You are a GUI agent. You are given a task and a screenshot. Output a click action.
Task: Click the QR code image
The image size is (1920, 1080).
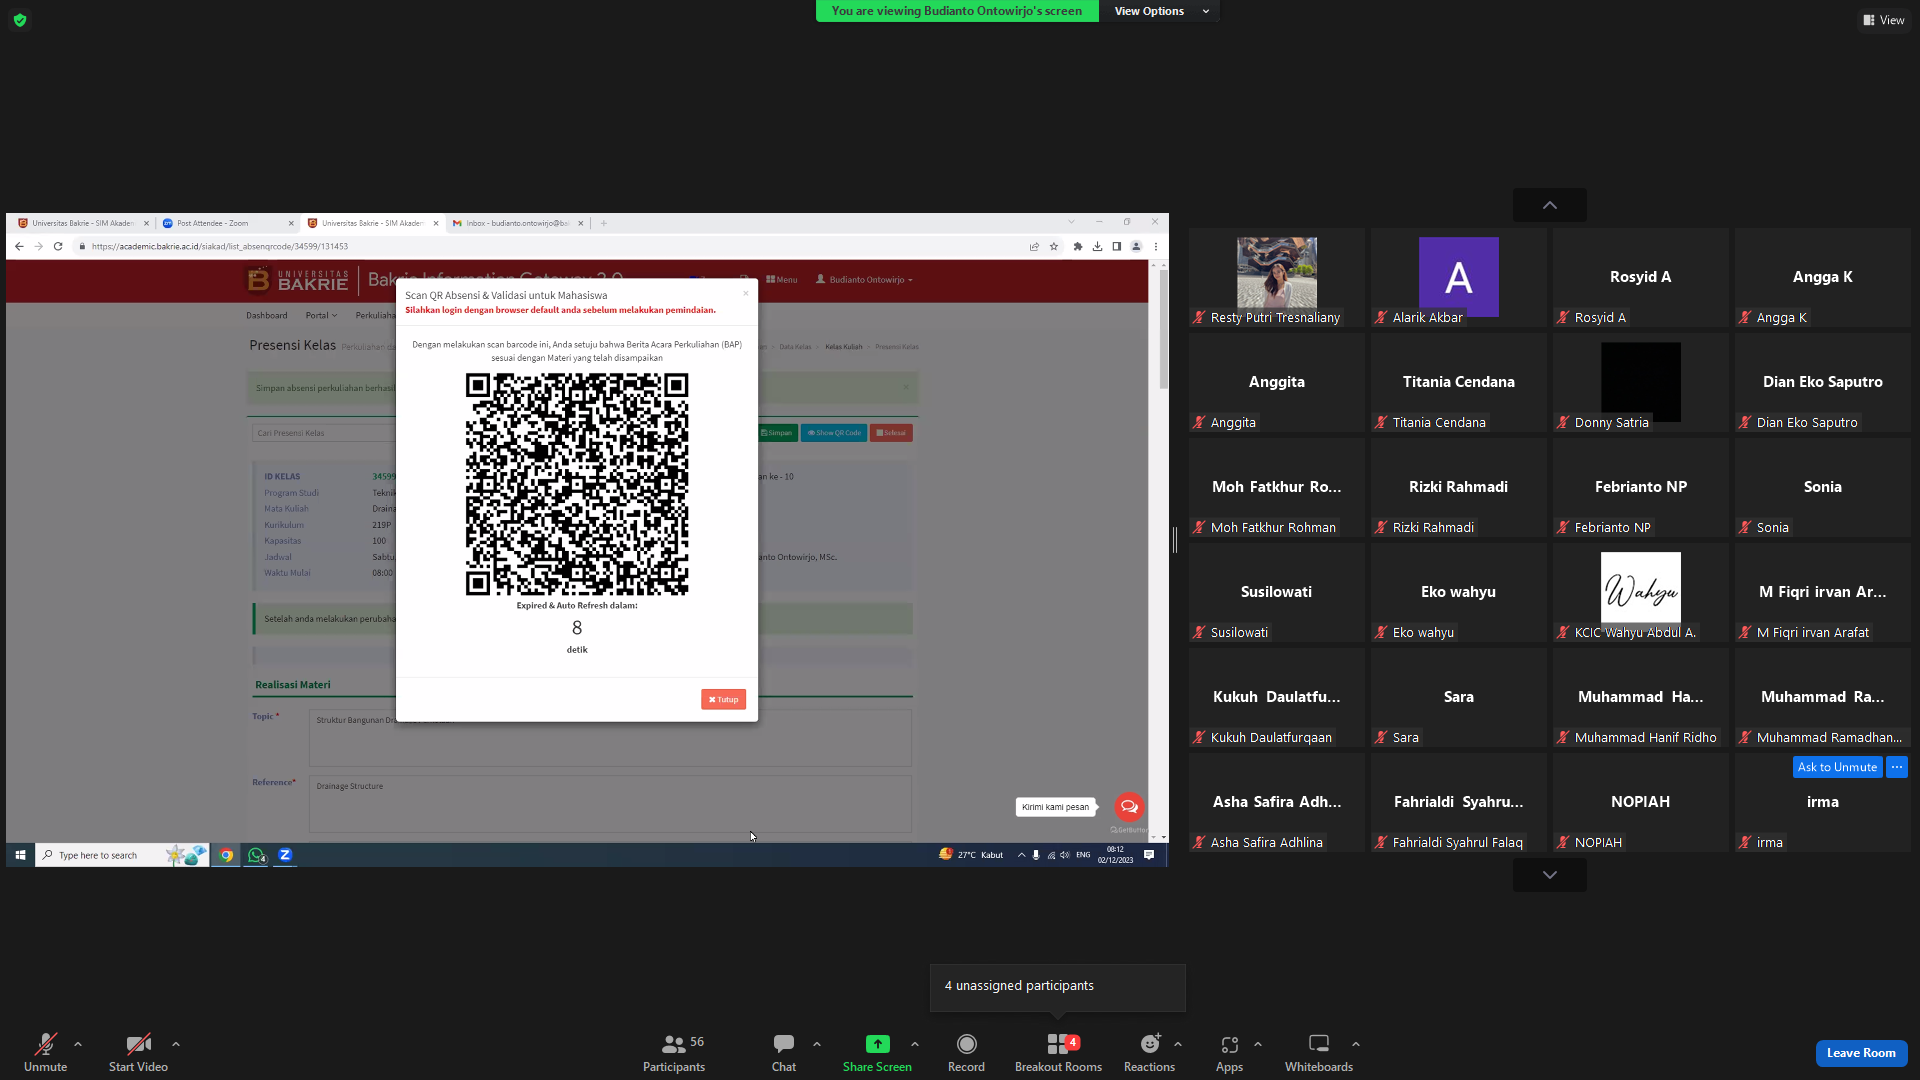click(577, 484)
